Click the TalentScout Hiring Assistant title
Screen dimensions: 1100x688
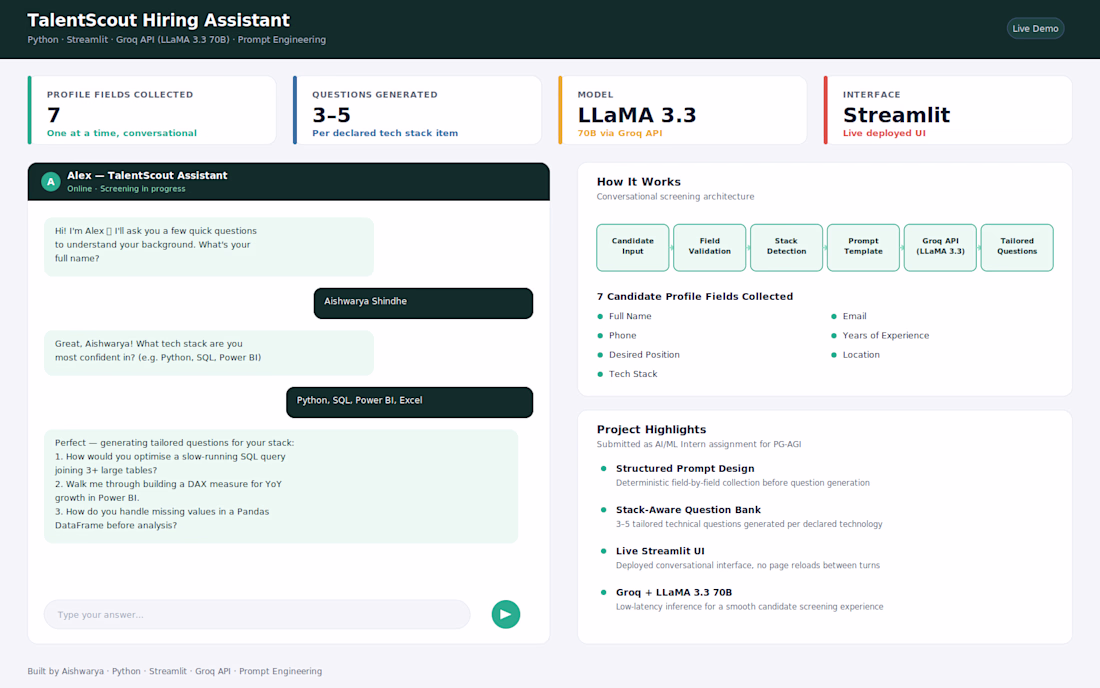pos(159,20)
